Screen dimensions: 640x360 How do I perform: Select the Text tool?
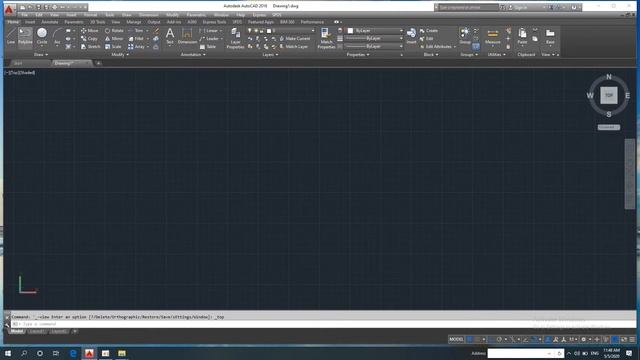[x=170, y=36]
